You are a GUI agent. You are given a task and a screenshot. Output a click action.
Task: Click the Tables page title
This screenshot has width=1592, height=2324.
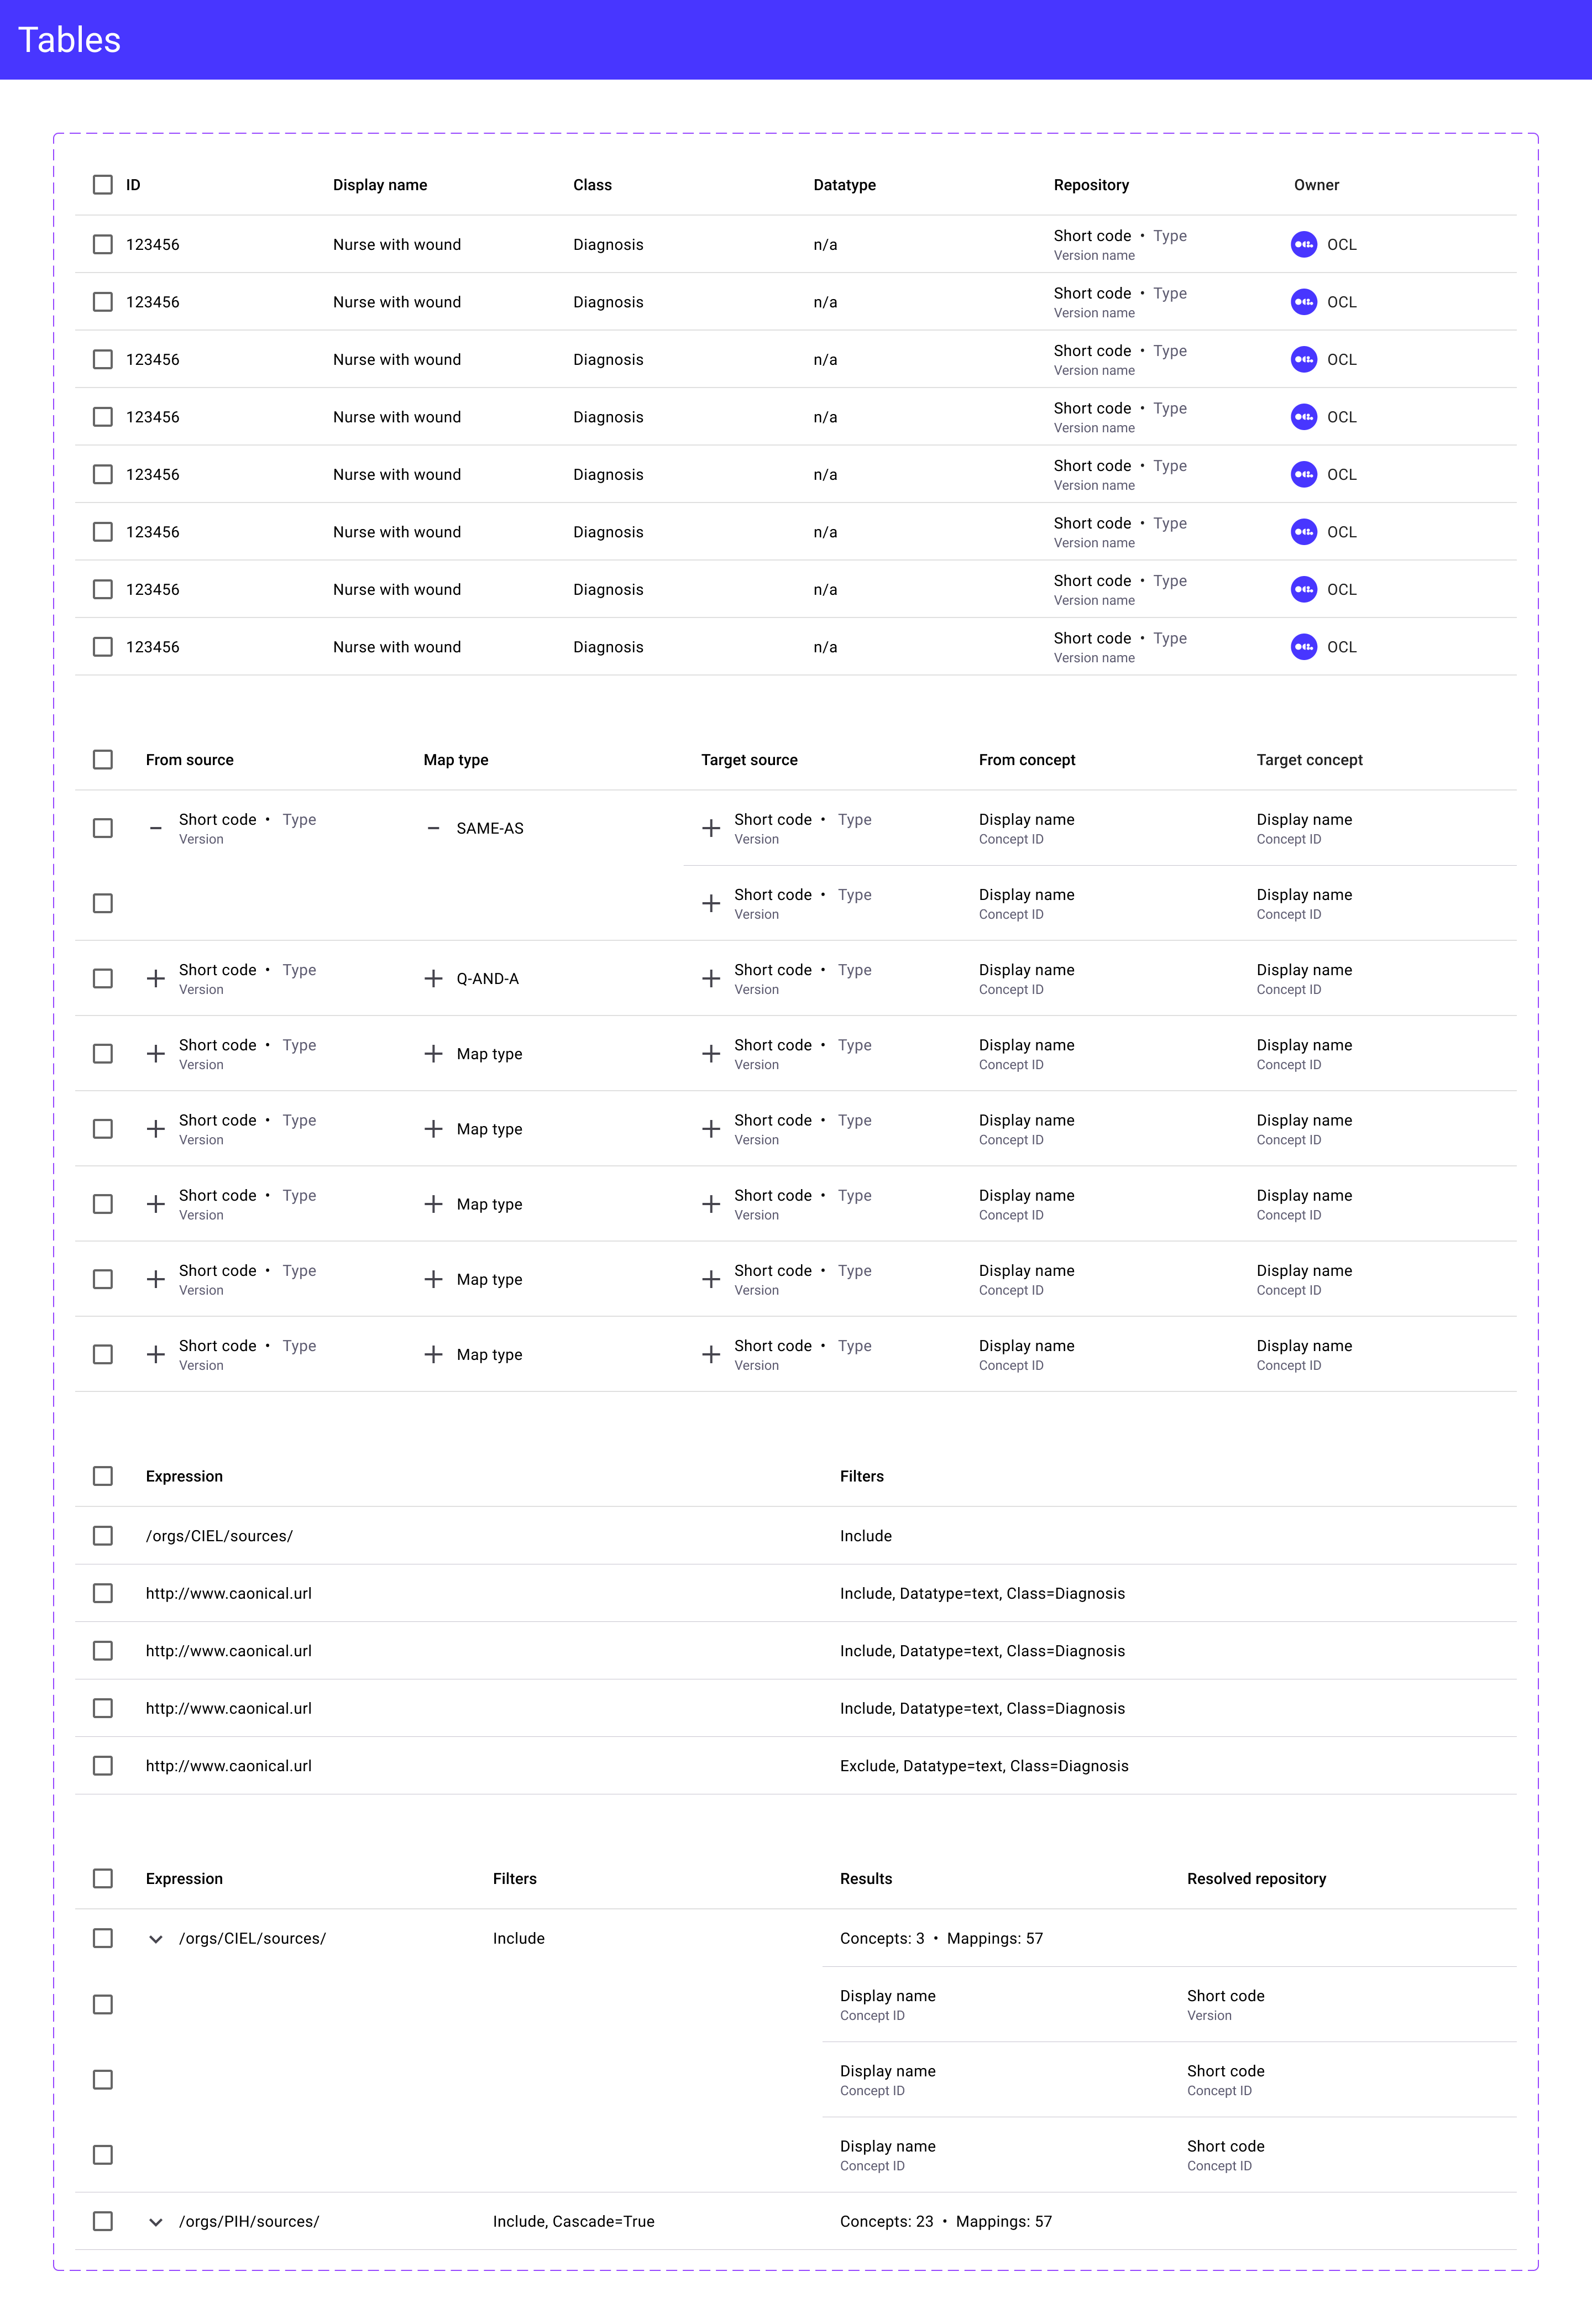[x=69, y=40]
